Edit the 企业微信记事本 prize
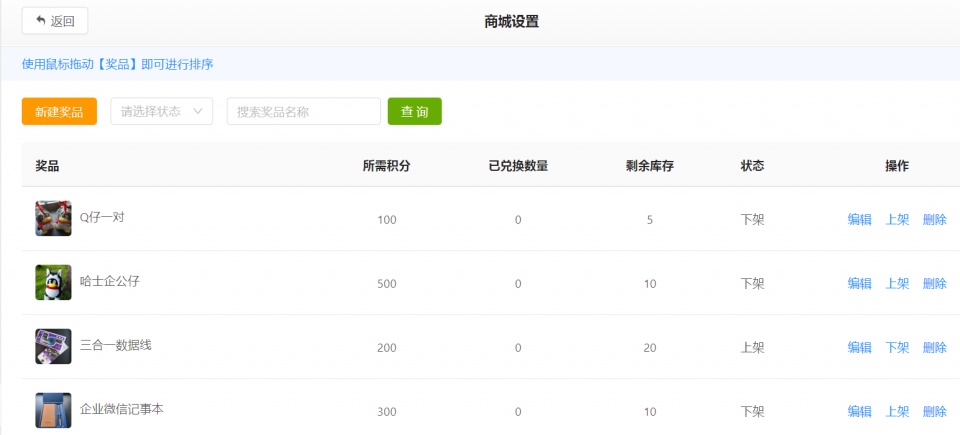This screenshot has width=960, height=435. pyautogui.click(x=860, y=412)
